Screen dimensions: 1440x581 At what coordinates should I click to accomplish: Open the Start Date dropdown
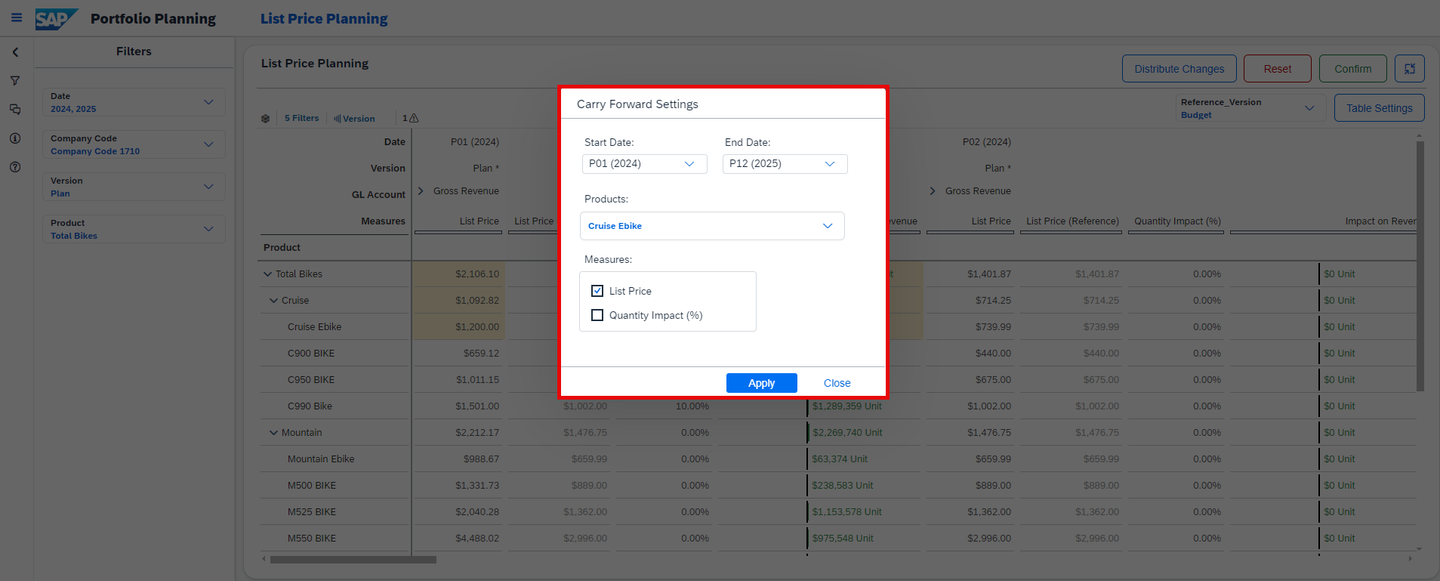[643, 164]
